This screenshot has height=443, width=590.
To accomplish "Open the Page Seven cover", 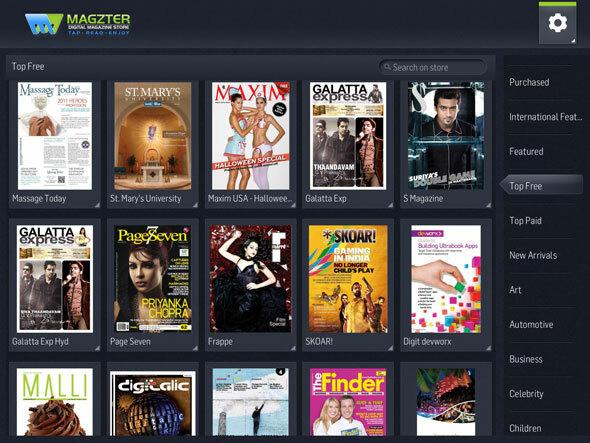I will (152, 279).
